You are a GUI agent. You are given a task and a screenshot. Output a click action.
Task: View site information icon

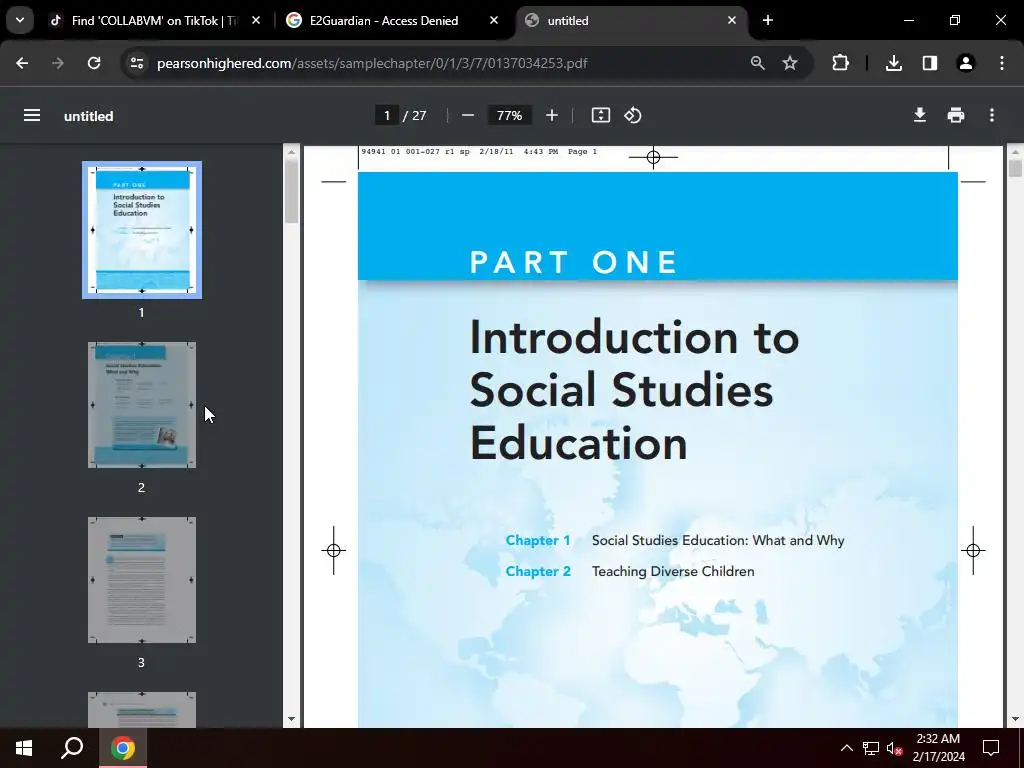tap(137, 63)
